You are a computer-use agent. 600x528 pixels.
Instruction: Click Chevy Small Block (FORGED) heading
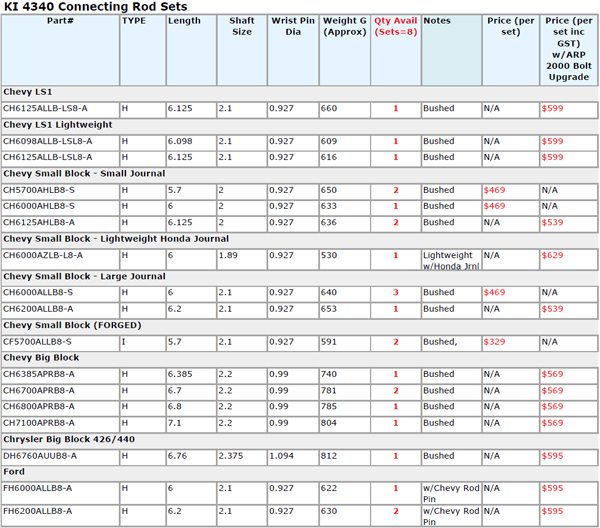[72, 325]
